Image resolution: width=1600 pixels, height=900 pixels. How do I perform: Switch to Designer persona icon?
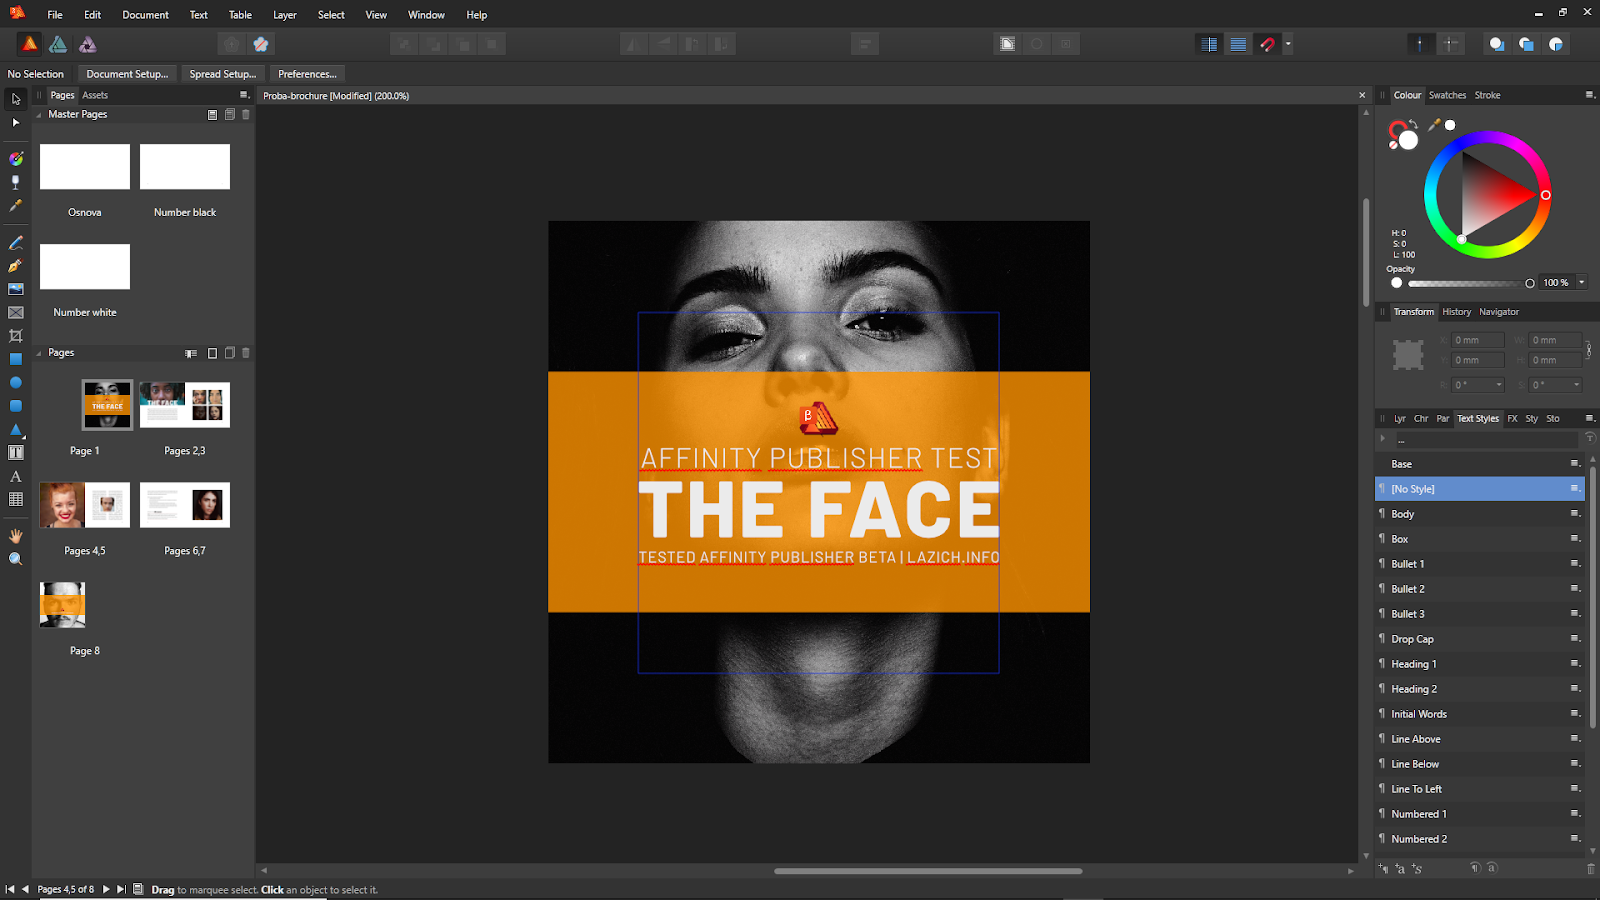[58, 44]
